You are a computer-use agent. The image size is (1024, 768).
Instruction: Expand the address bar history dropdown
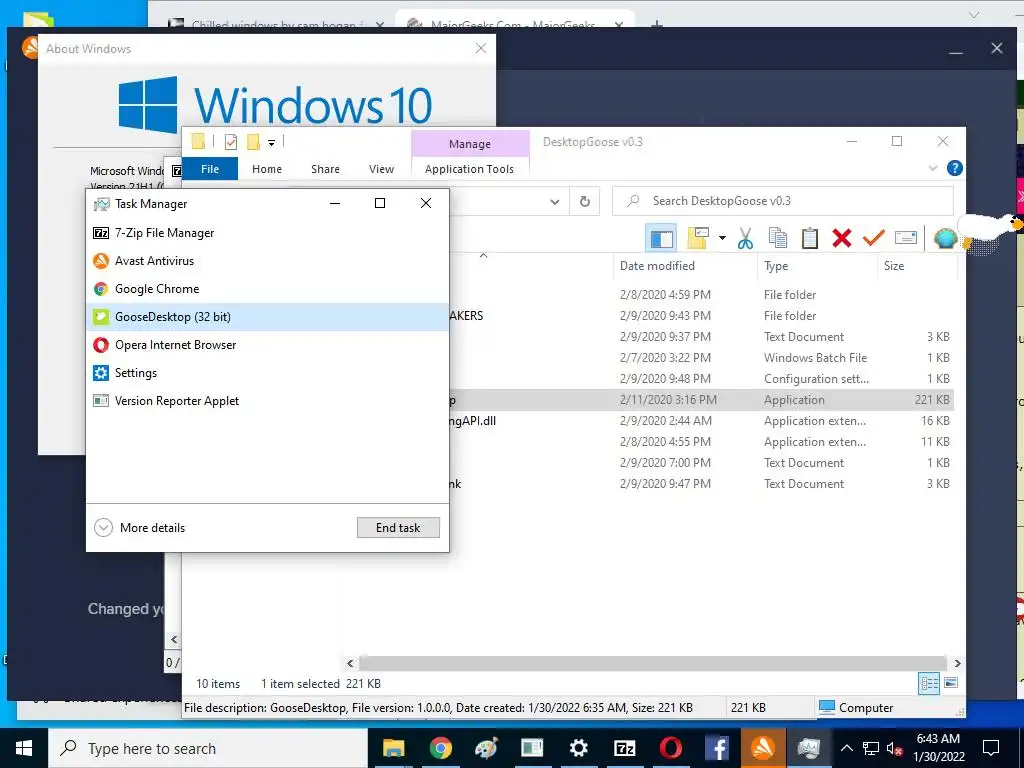pyautogui.click(x=554, y=202)
